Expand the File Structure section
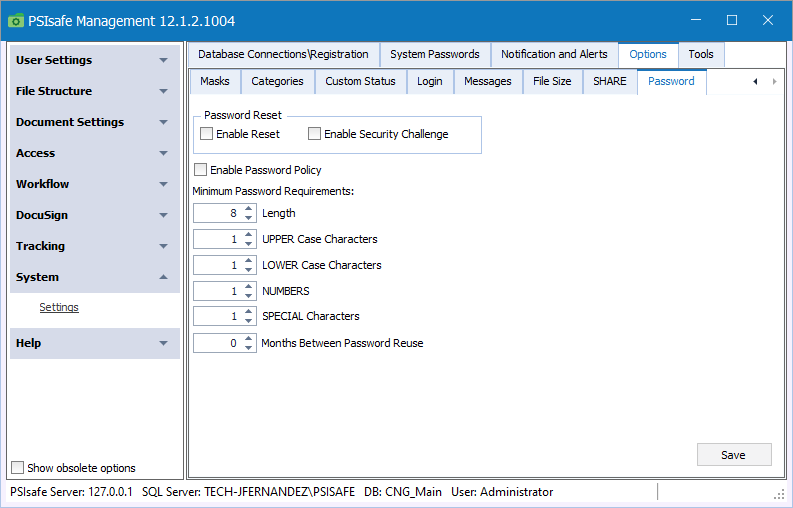 (95, 91)
